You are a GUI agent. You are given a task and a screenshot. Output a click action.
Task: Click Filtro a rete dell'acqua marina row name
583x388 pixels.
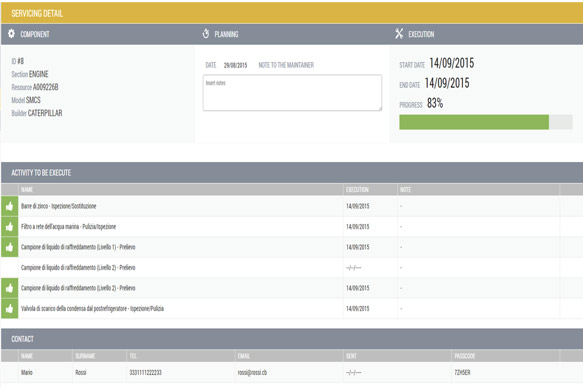click(68, 227)
